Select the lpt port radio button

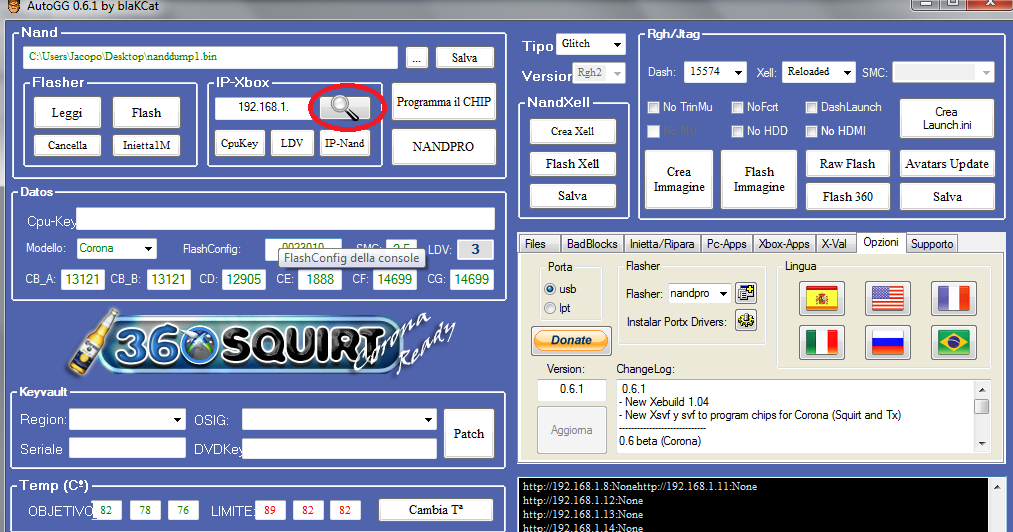550,308
